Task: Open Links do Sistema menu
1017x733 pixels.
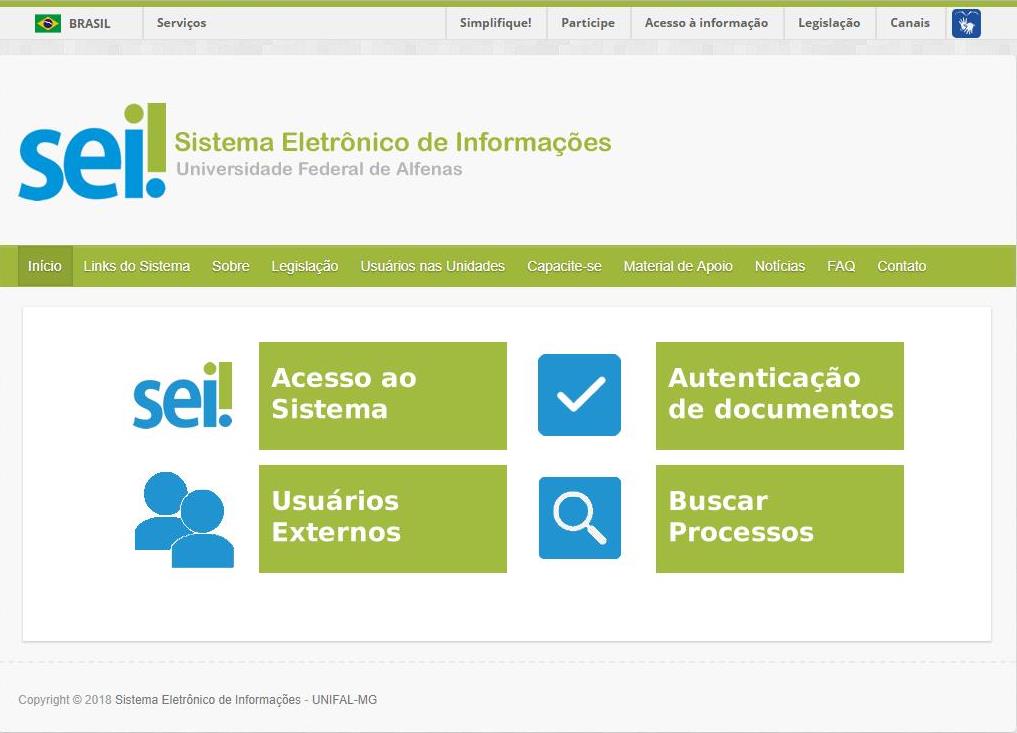Action: pos(137,266)
